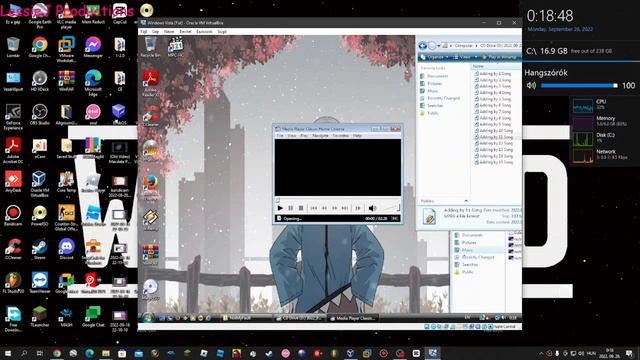Open VirtualBox Gép menu
Image resolution: width=640 pixels, height=360 pixels.
click(156, 31)
